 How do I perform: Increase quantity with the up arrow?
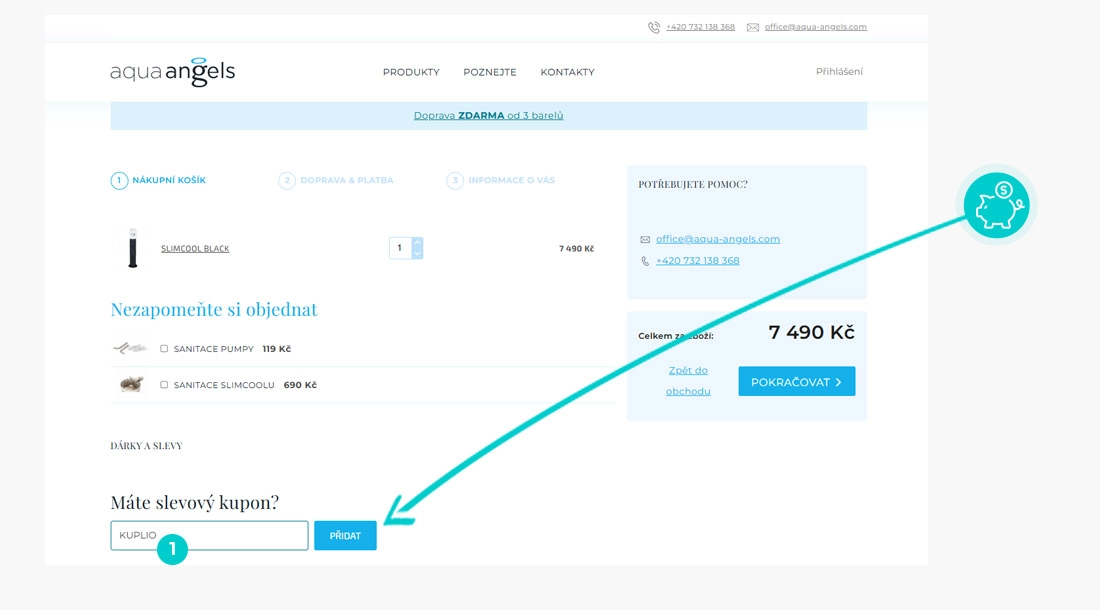pyautogui.click(x=417, y=243)
